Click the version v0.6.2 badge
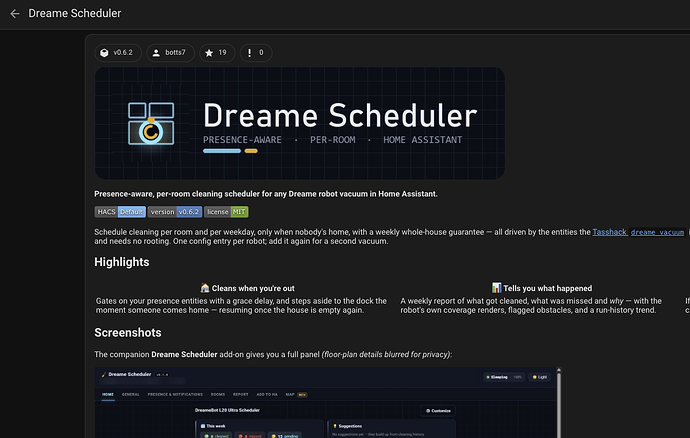This screenshot has width=690, height=438. coord(175,212)
